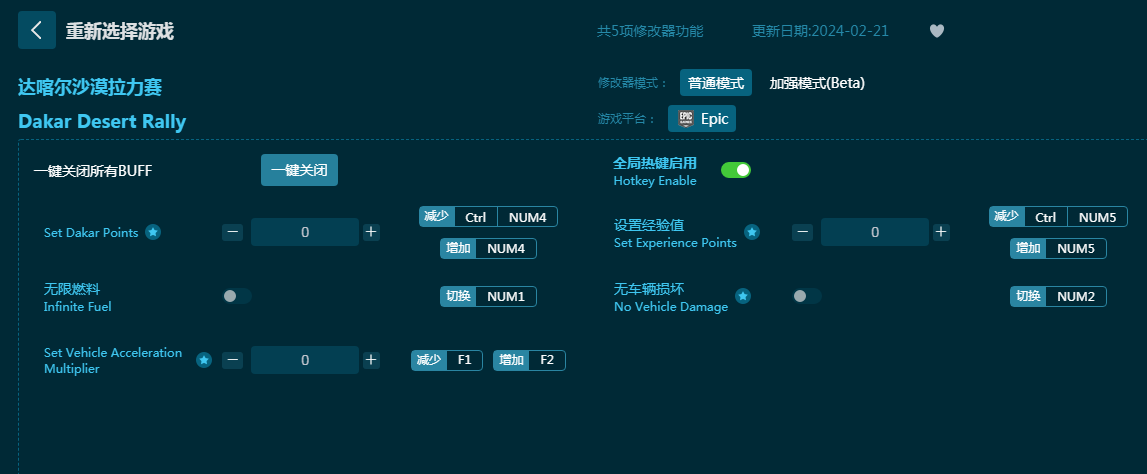Enable the Infinite Fuel toggle
Viewport: 1147px width, 474px height.
237,296
